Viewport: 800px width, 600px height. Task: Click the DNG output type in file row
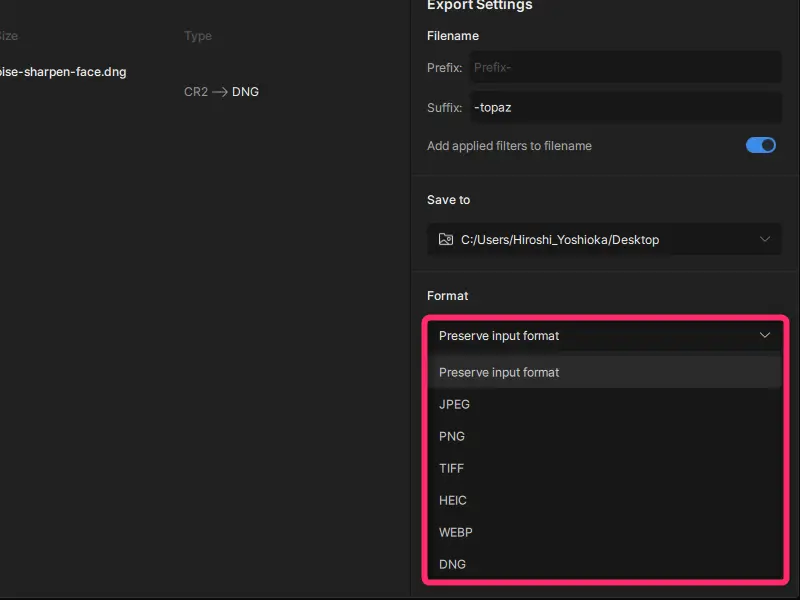pyautogui.click(x=246, y=92)
